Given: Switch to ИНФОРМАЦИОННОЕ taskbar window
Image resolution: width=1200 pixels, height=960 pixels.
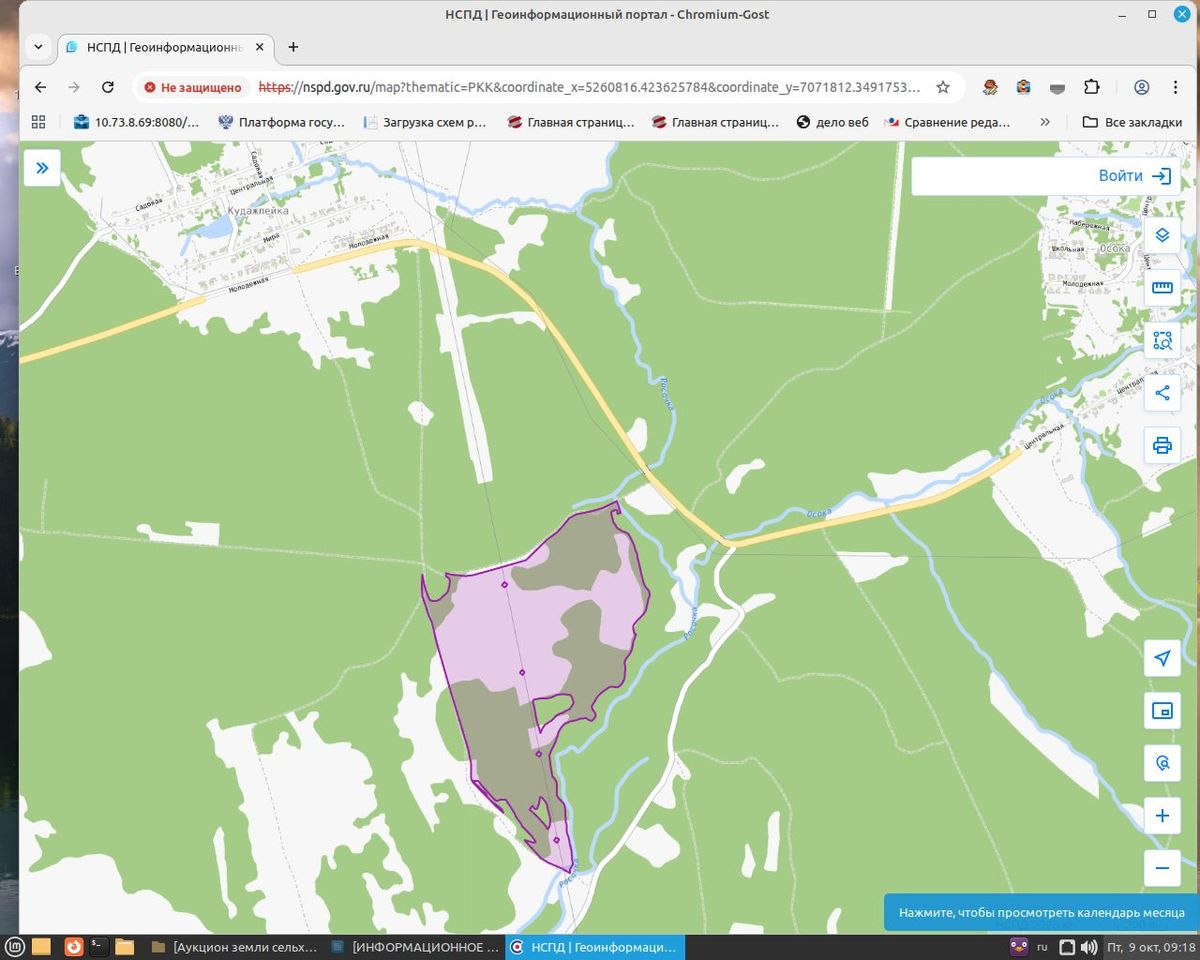Looking at the screenshot, I should pos(415,946).
